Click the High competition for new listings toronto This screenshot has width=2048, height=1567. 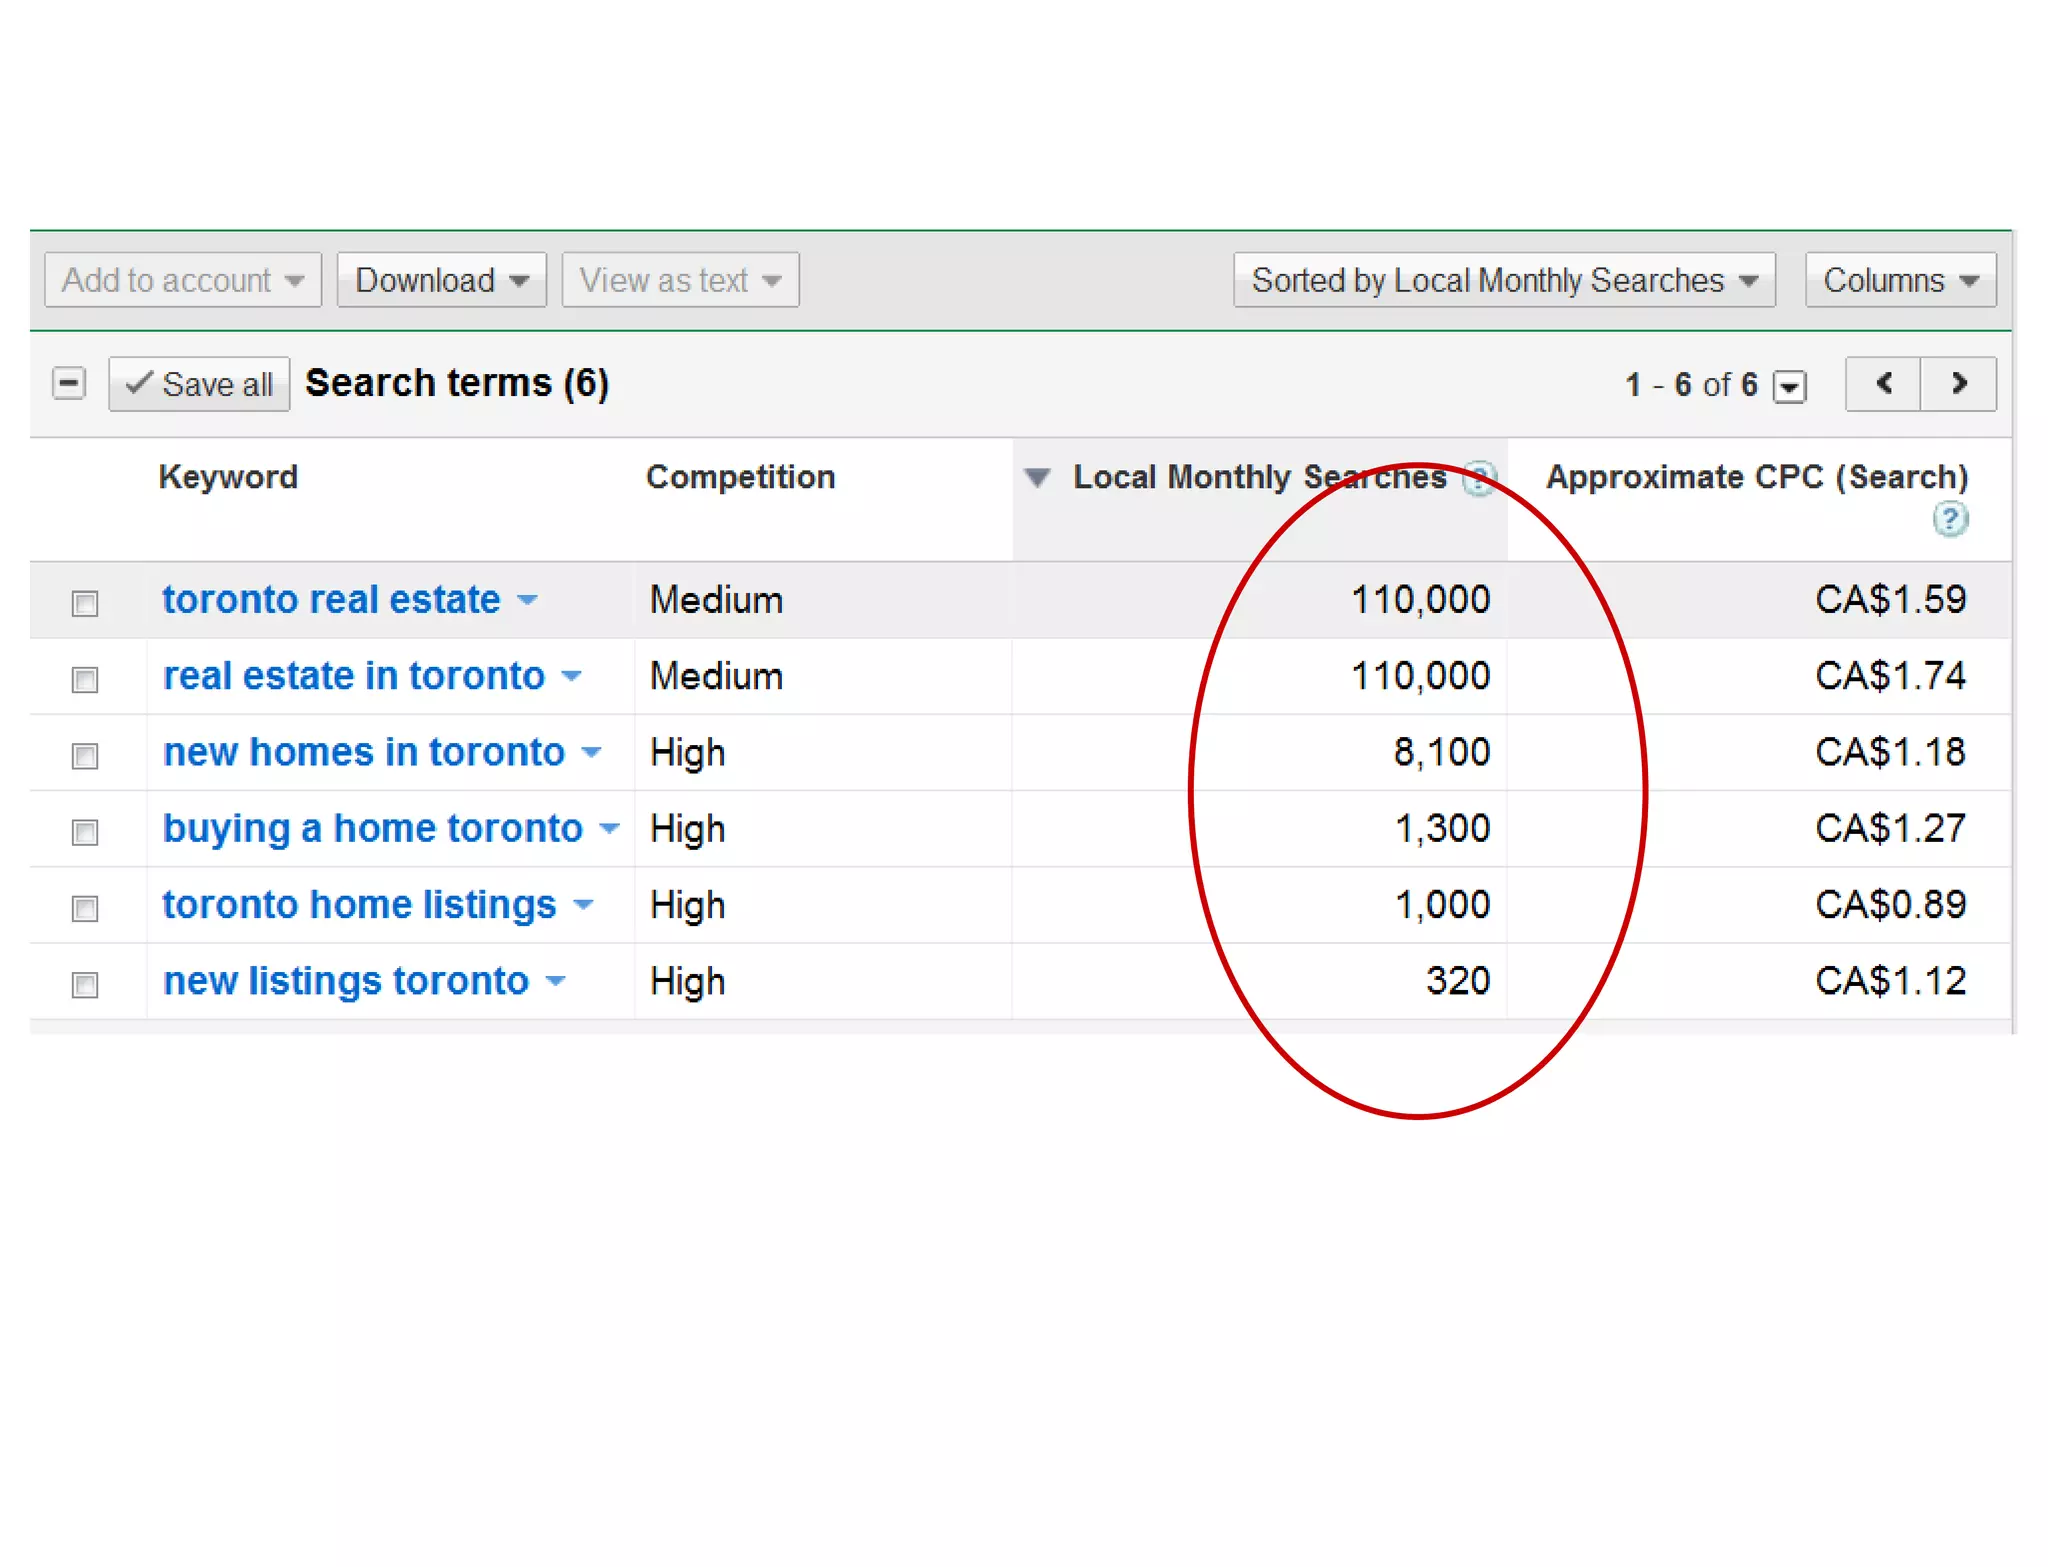coord(687,982)
